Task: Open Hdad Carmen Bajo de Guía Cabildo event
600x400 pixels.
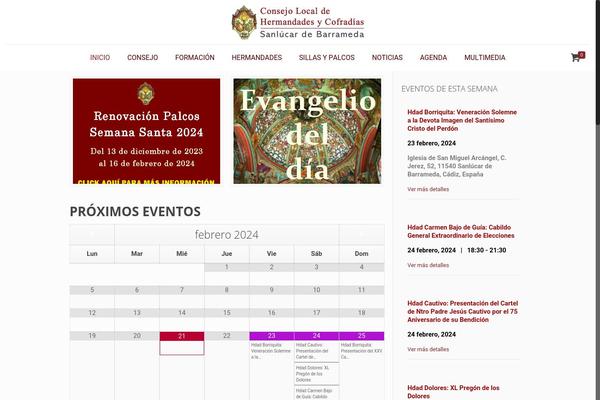Action: coord(461,231)
